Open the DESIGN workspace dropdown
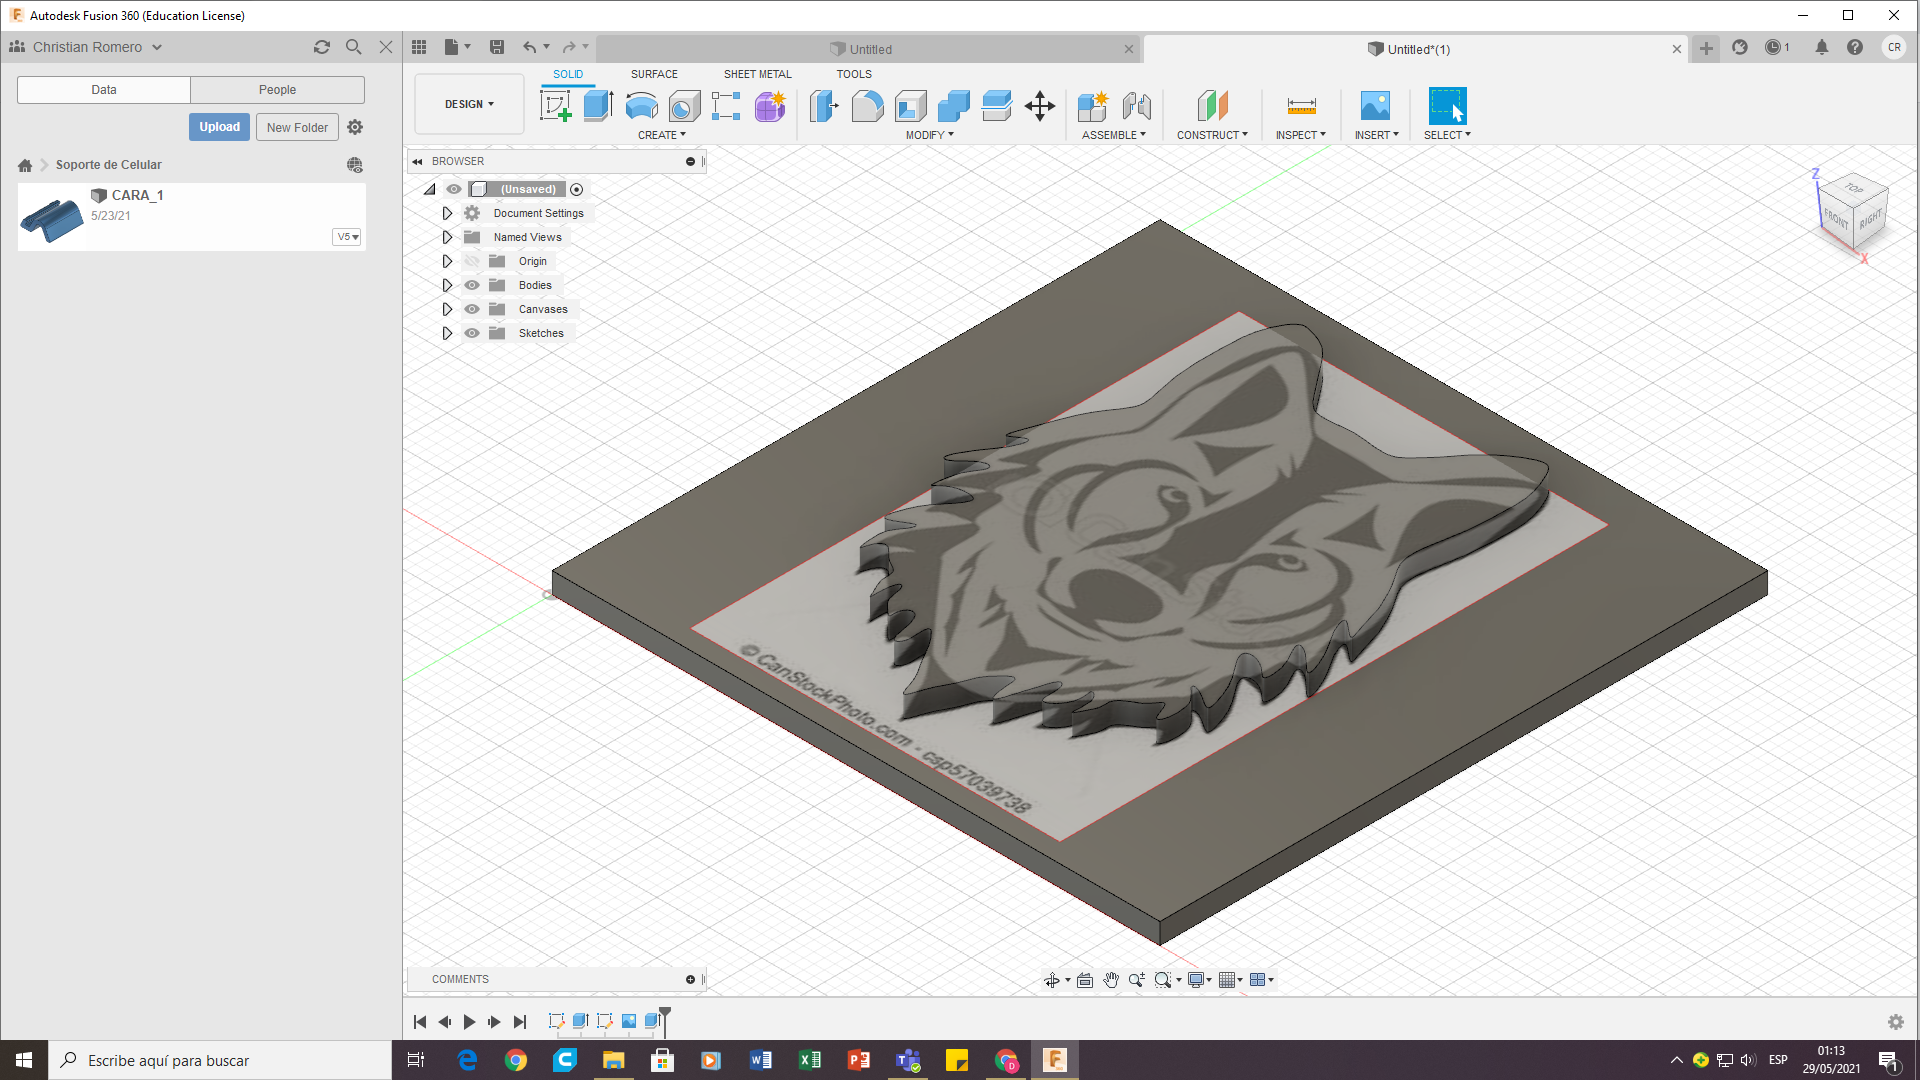Viewport: 1920px width, 1080px height. point(469,104)
